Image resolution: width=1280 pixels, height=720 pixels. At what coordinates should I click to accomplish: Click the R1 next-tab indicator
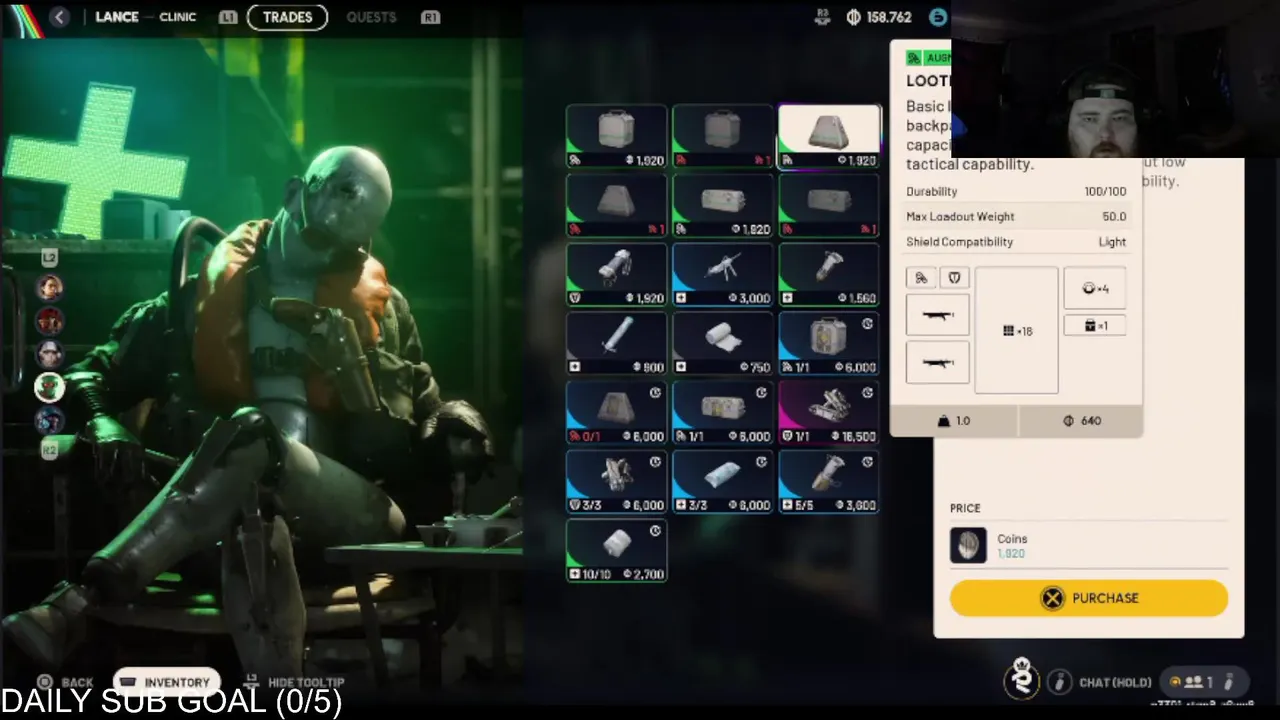pos(430,17)
